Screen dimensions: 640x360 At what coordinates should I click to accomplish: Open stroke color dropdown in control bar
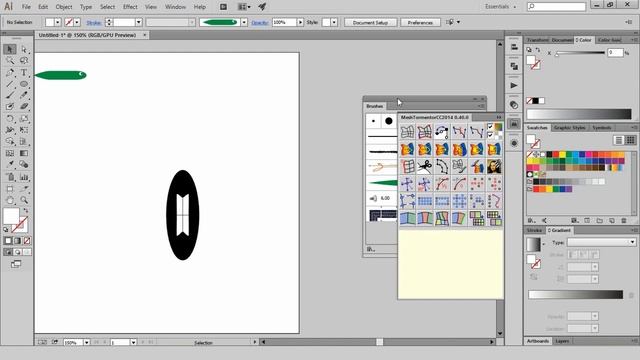pos(77,22)
